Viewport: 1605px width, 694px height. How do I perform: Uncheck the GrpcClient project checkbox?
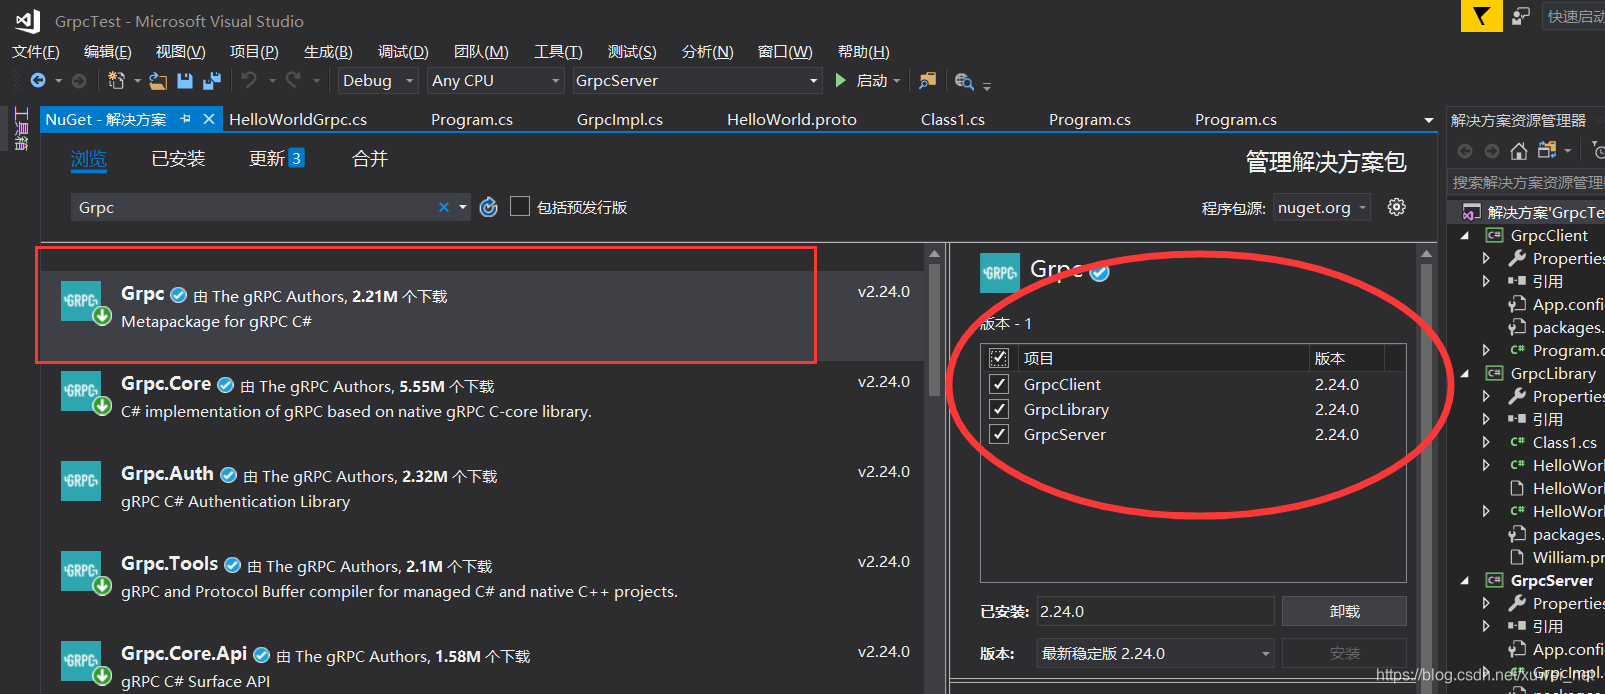coord(998,384)
